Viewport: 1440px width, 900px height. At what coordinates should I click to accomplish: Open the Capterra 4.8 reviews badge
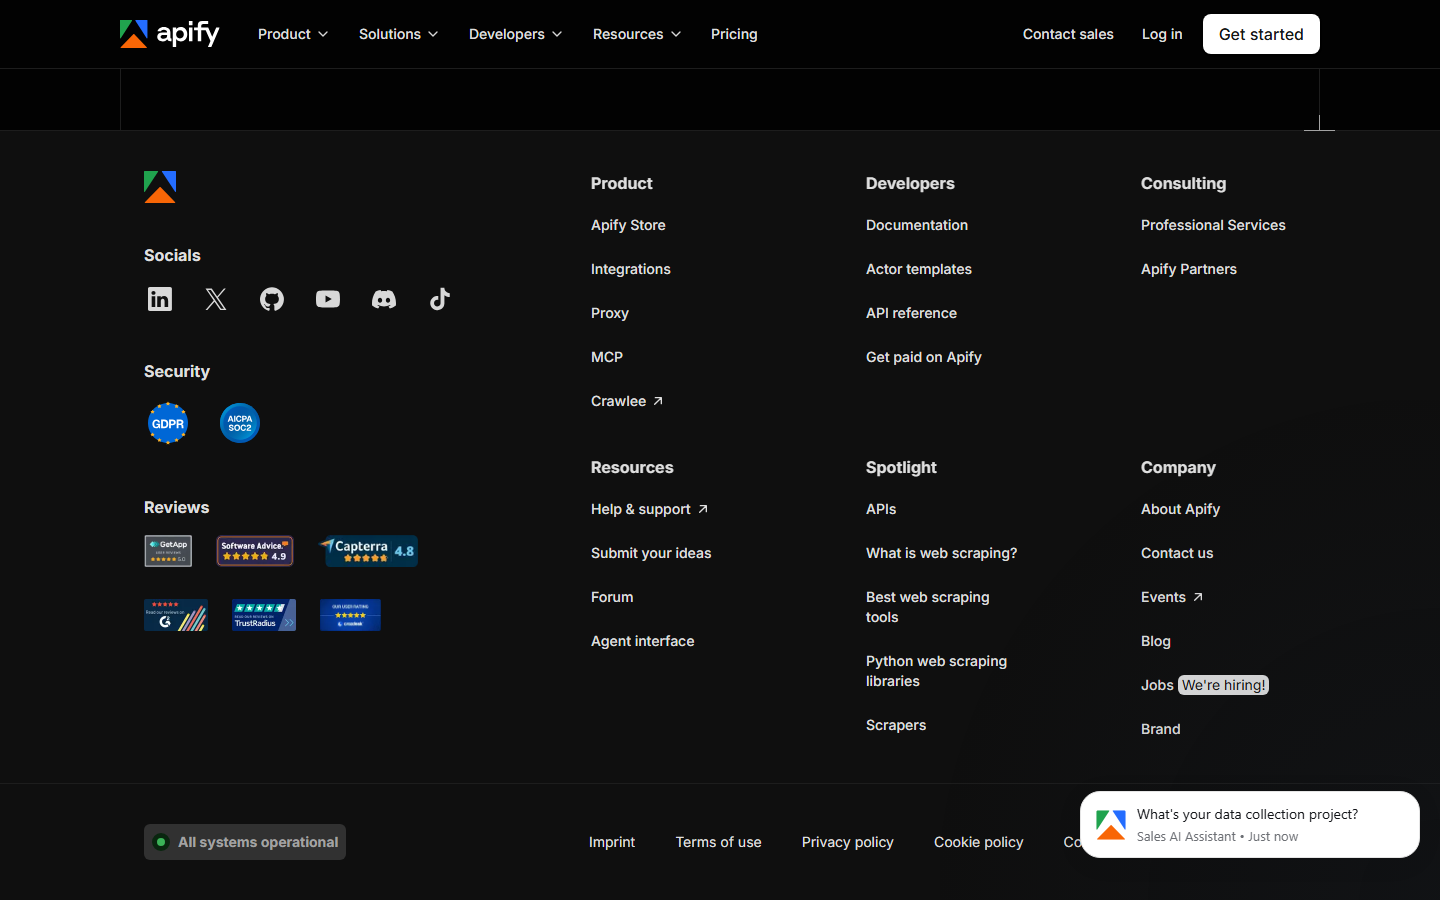368,551
